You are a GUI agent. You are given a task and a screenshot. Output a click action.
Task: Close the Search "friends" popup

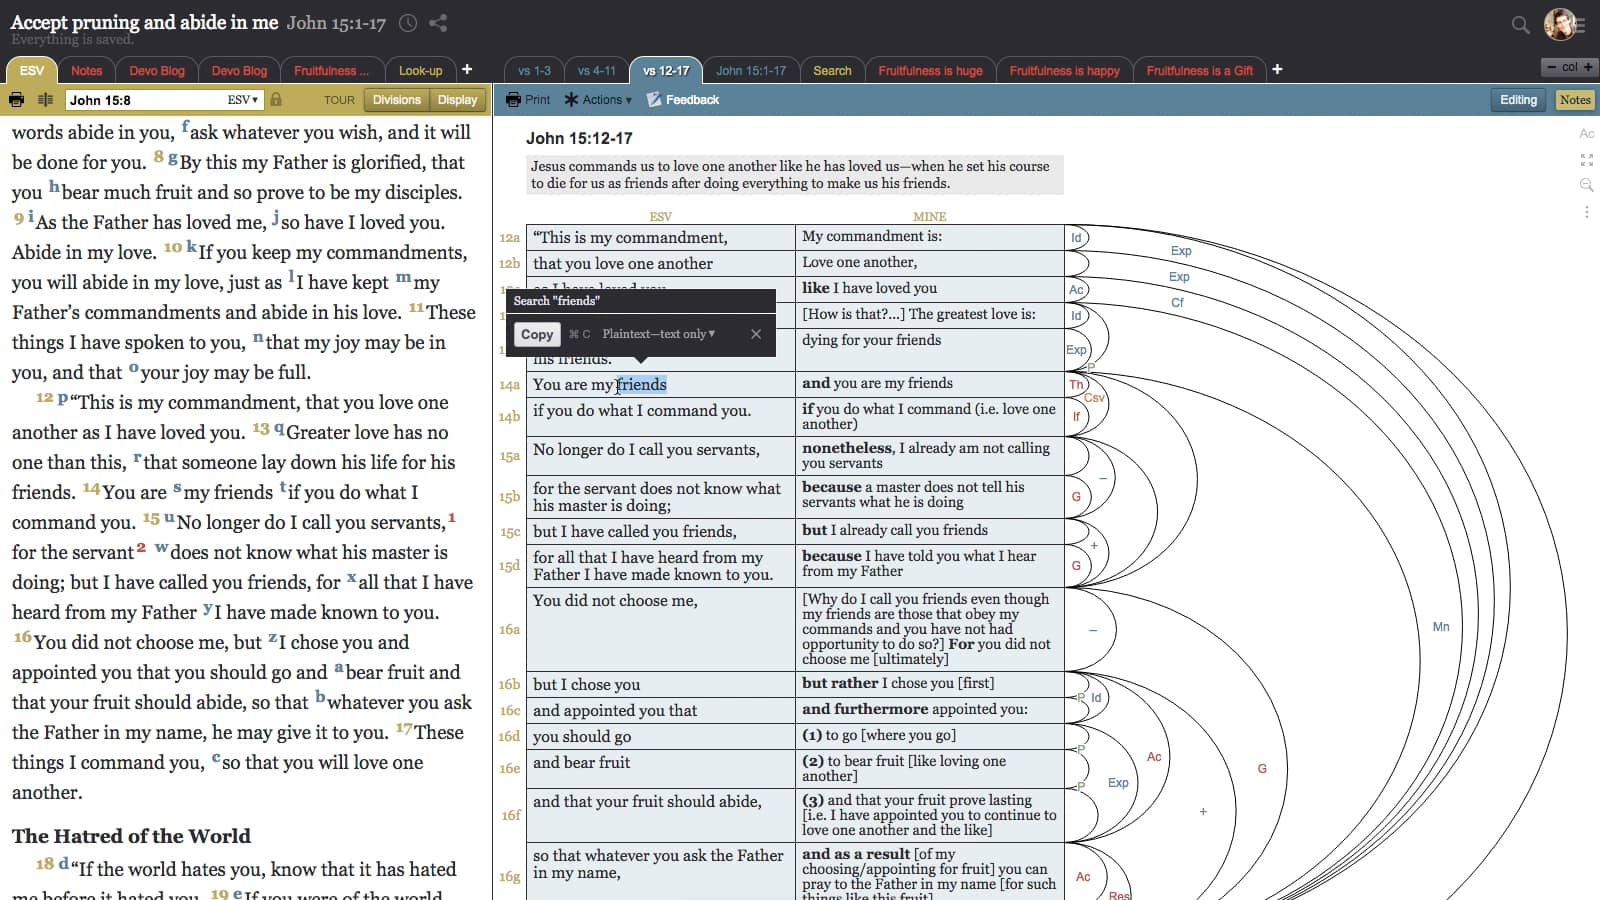coord(756,334)
